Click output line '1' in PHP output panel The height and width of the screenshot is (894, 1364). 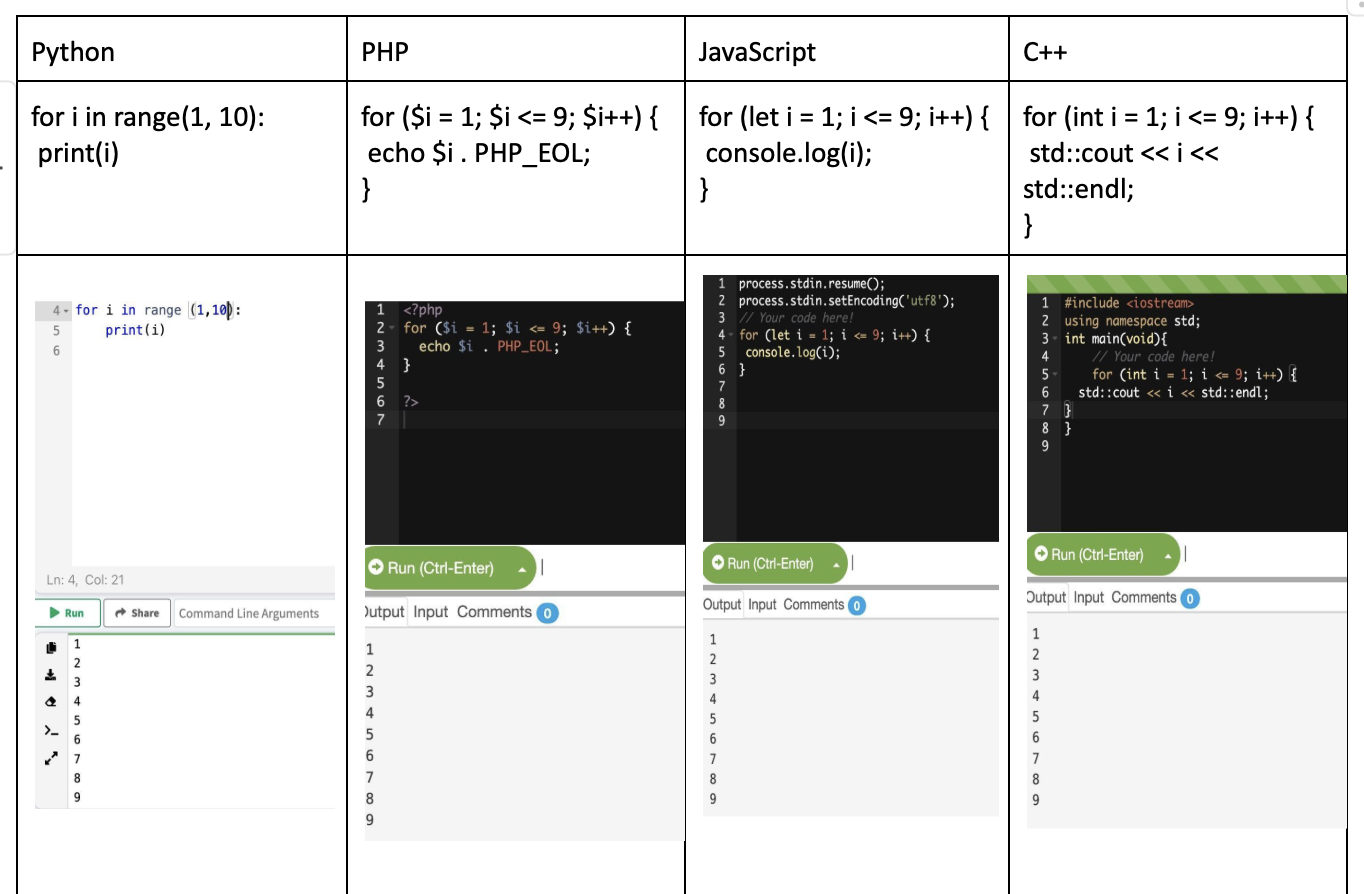point(370,649)
